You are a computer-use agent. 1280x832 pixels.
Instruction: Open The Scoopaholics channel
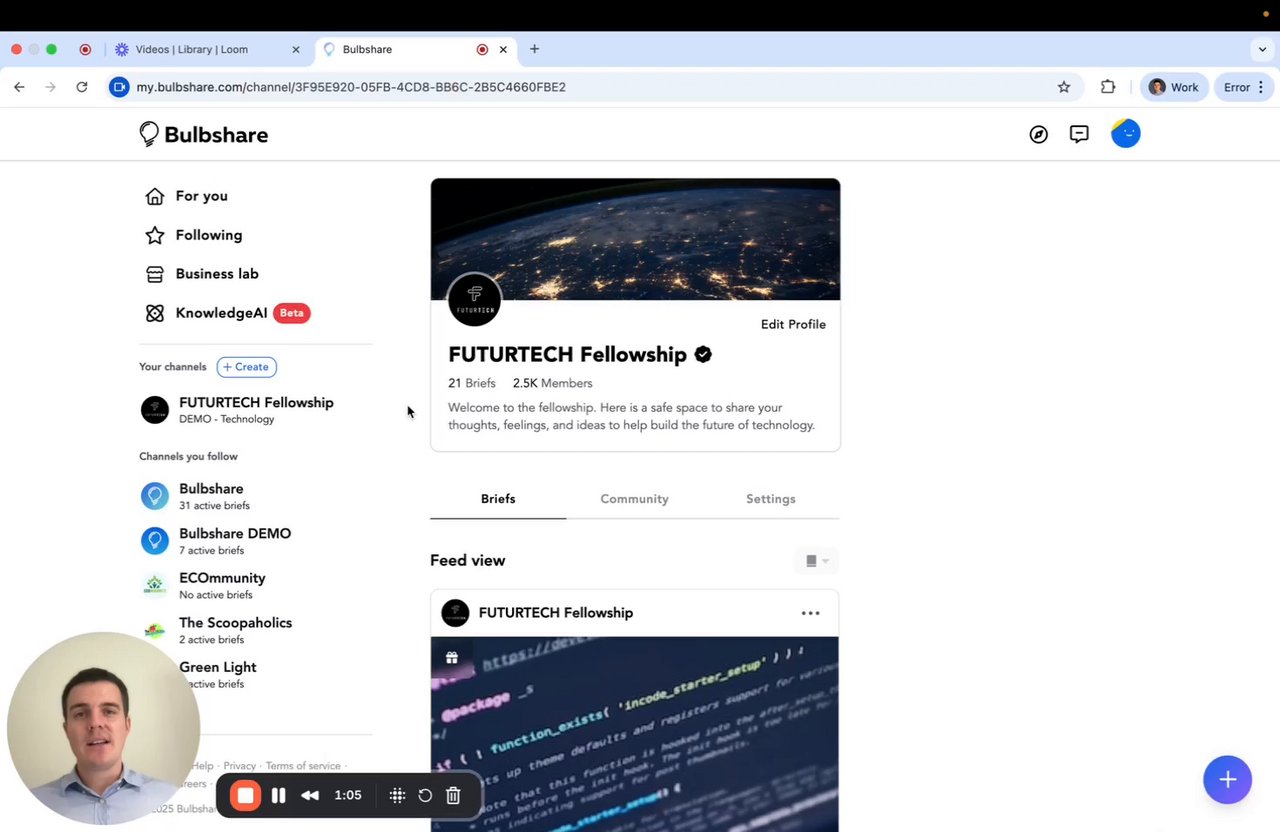click(235, 630)
